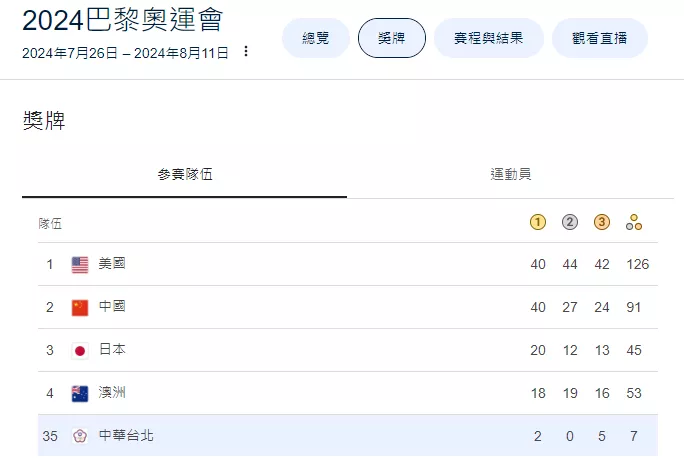Viewport: 684px width, 461px height.
Task: Click the United States flag icon
Action: 80,265
